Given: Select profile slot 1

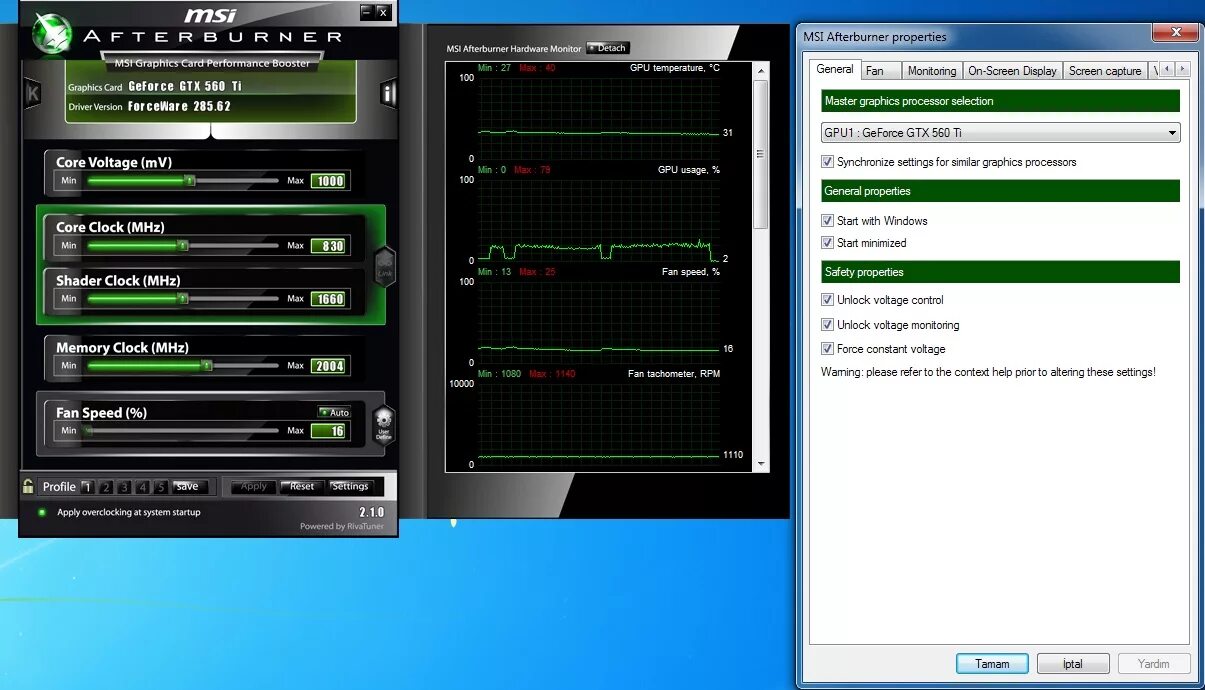Looking at the screenshot, I should click(x=87, y=487).
